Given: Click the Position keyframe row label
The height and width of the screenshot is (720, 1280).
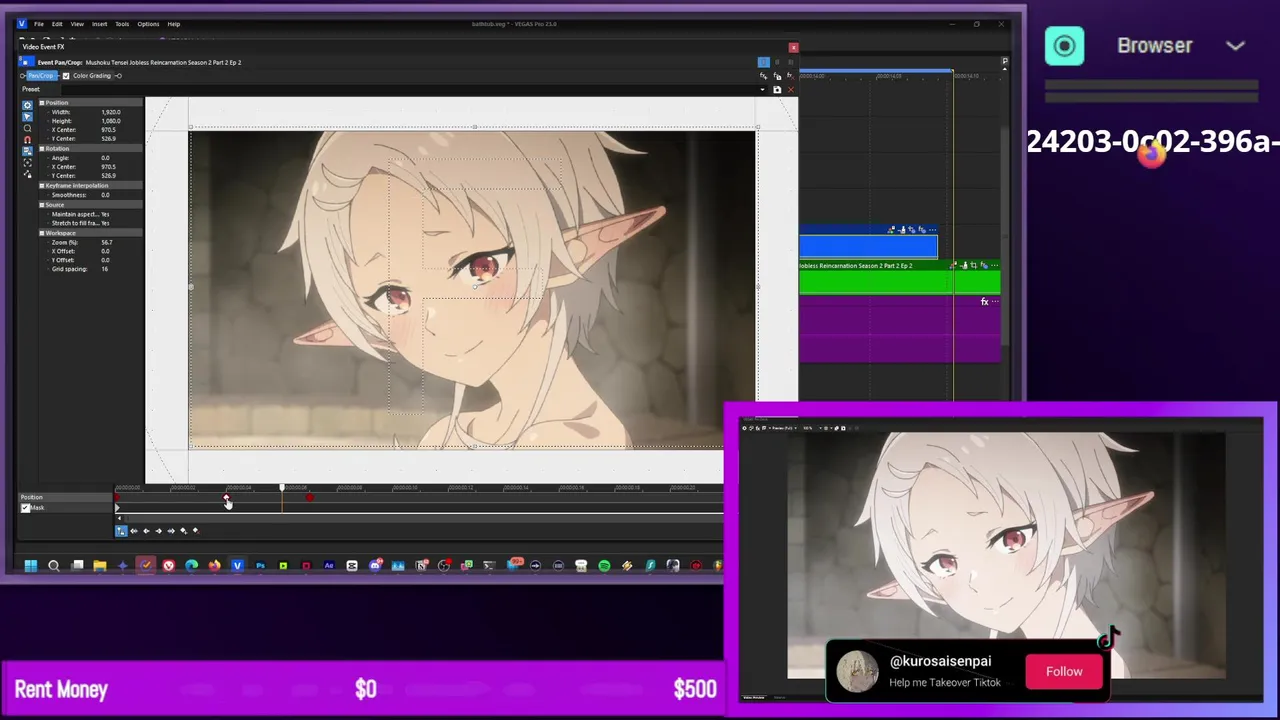Looking at the screenshot, I should point(32,497).
